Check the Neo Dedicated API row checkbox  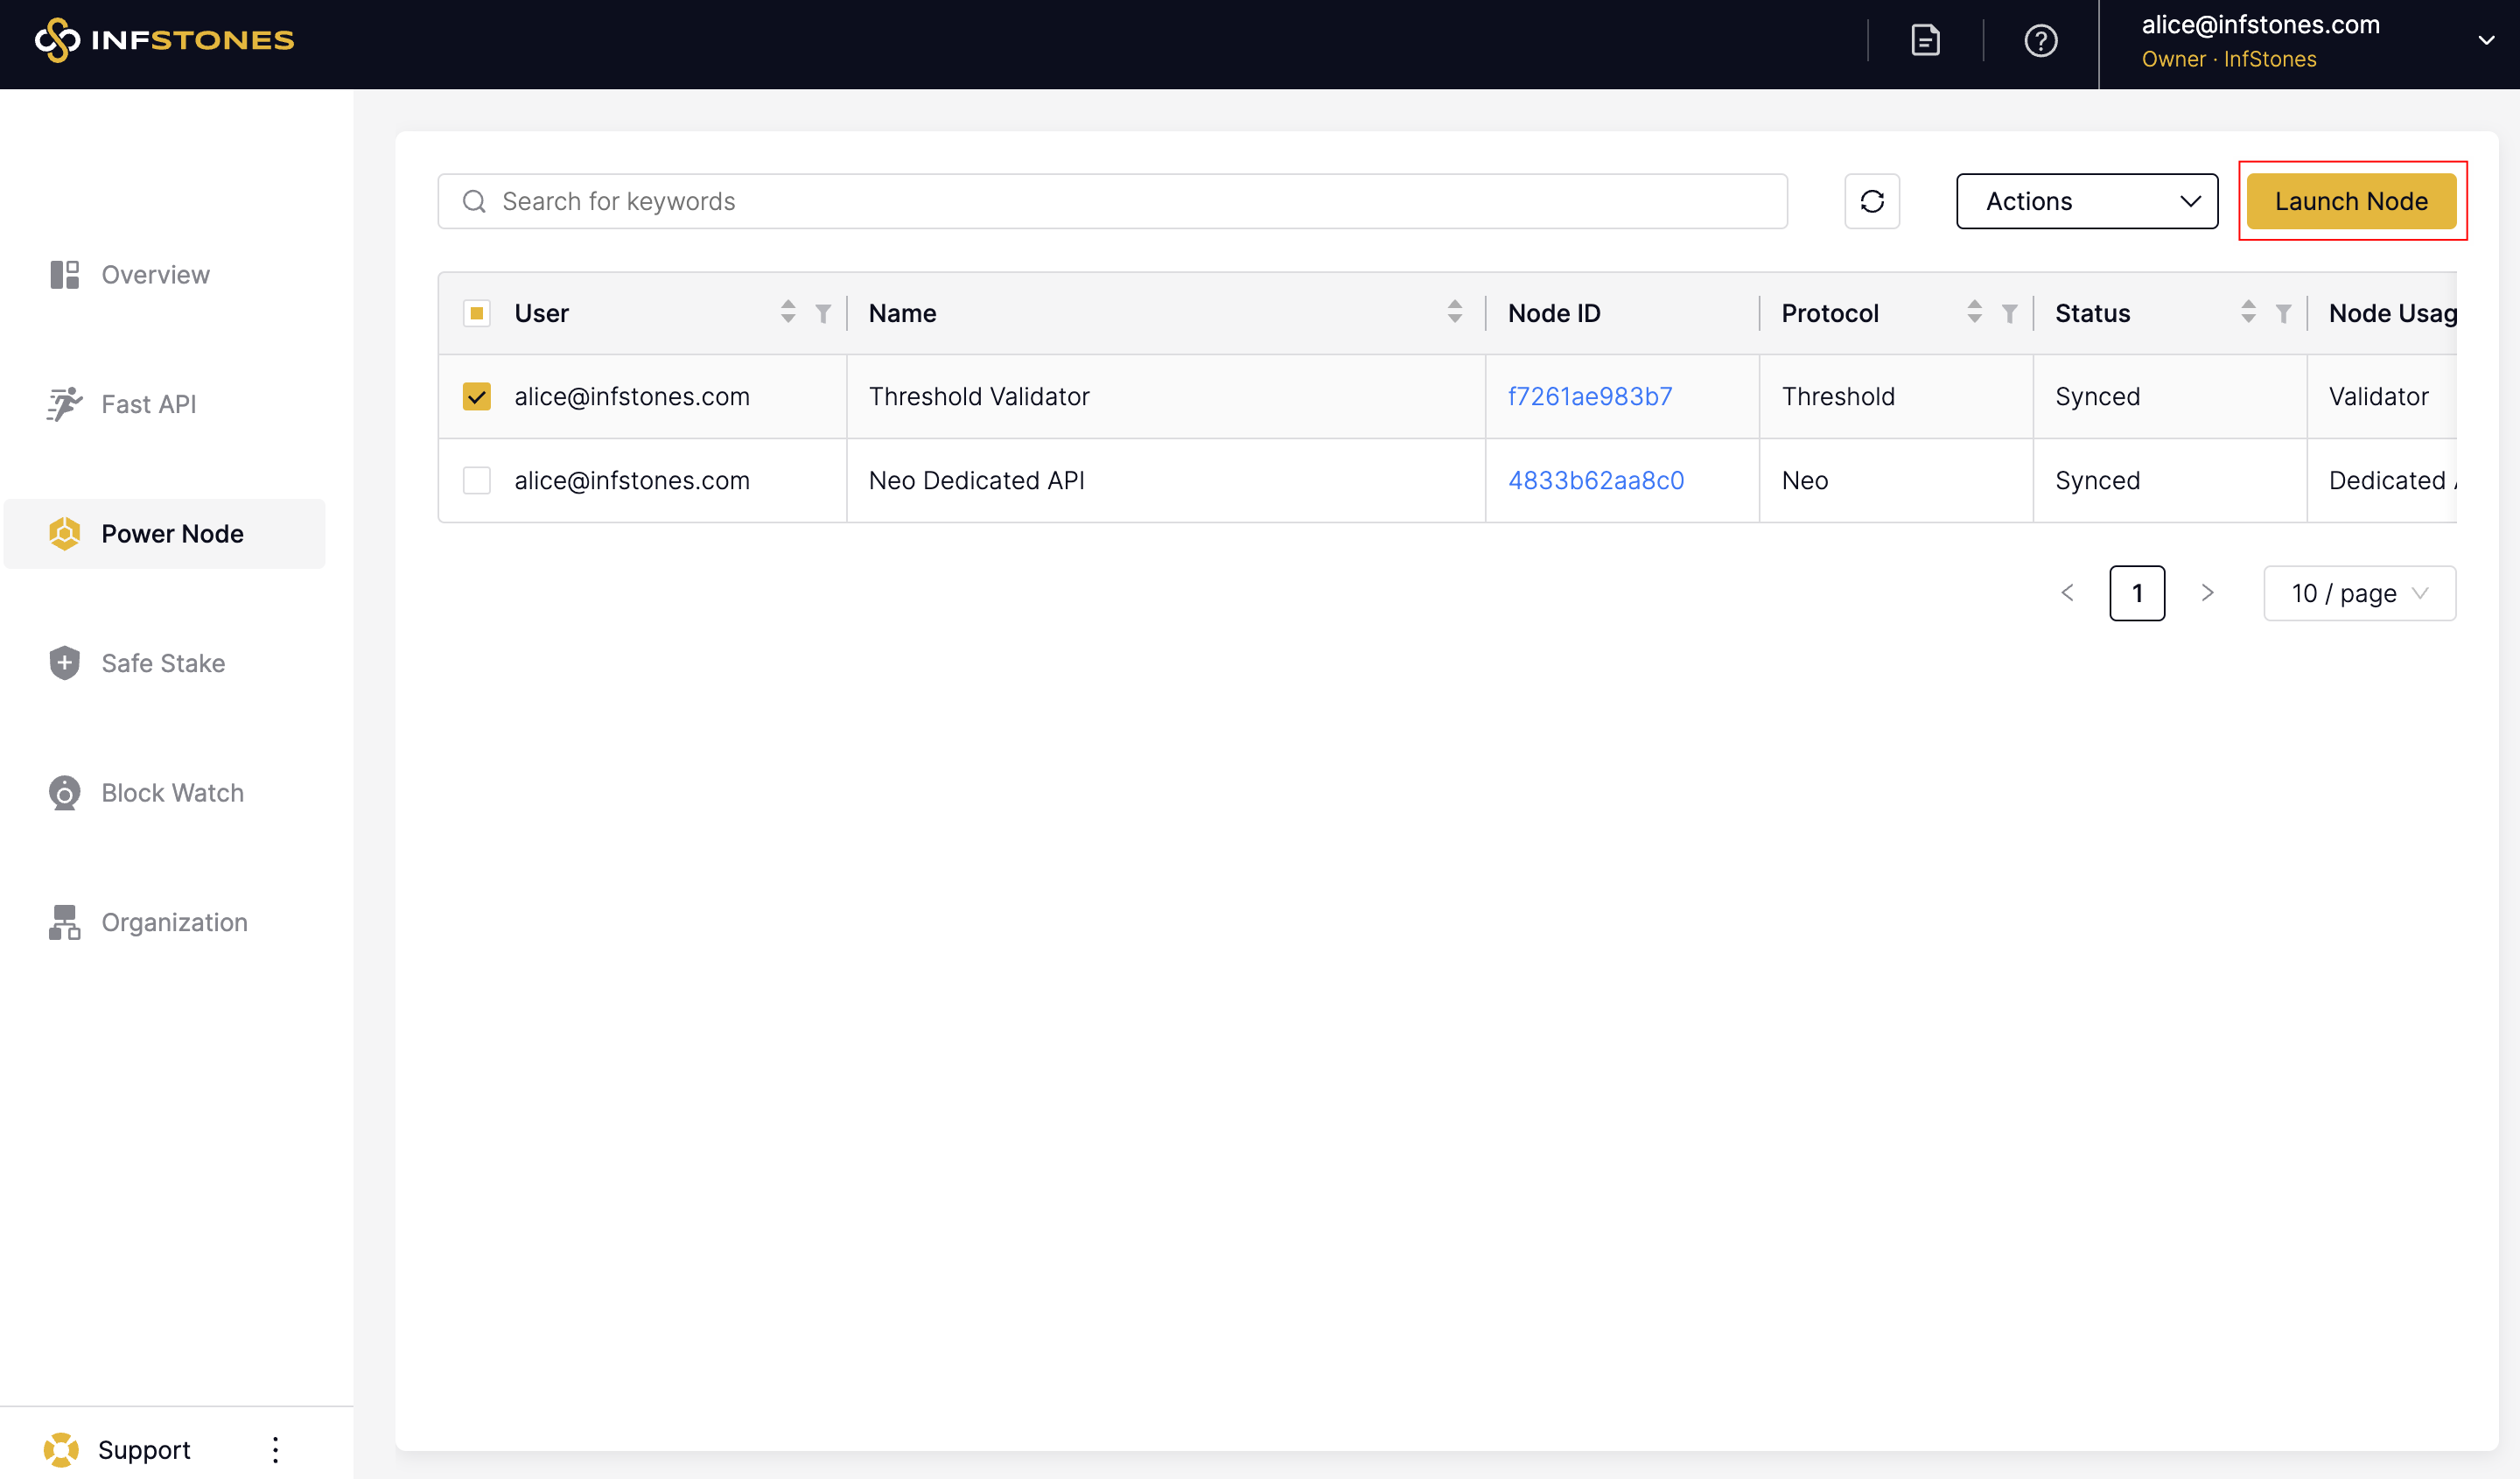(477, 481)
